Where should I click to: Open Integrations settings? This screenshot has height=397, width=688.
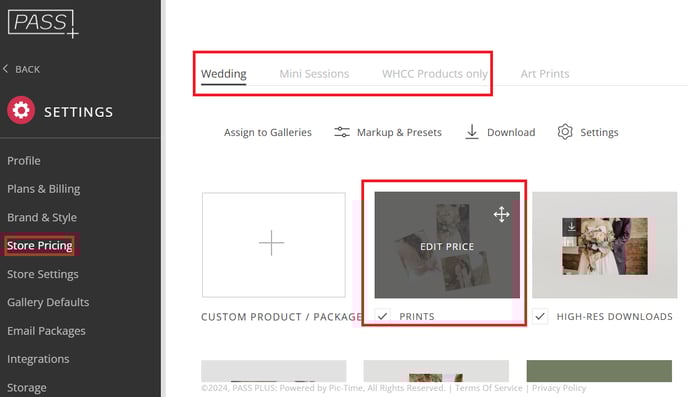tap(38, 359)
